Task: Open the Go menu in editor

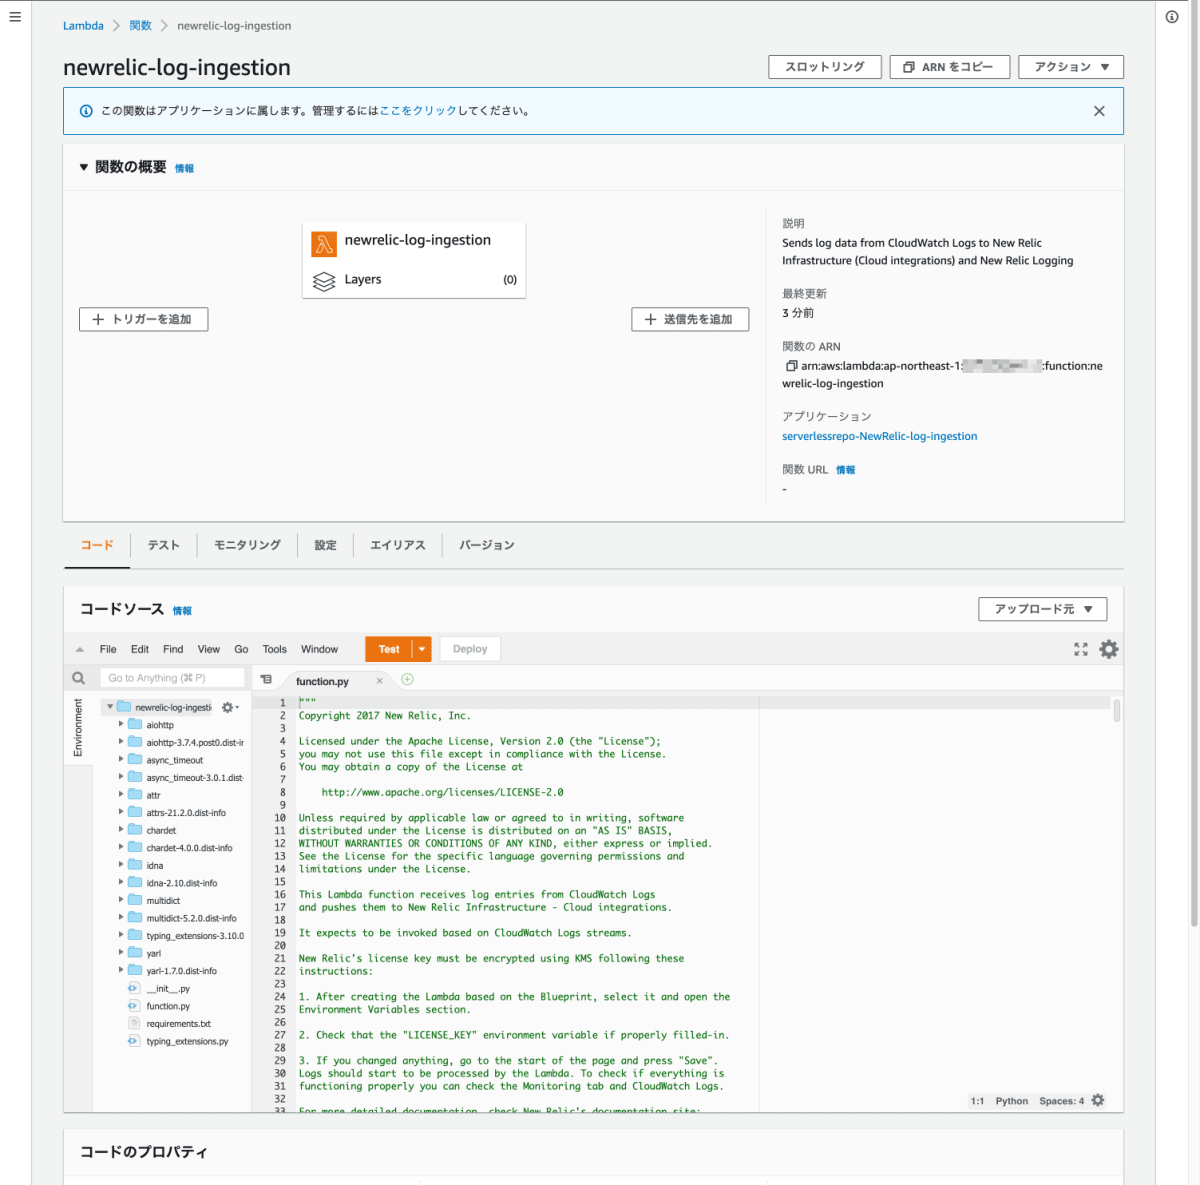Action: pyautogui.click(x=241, y=649)
